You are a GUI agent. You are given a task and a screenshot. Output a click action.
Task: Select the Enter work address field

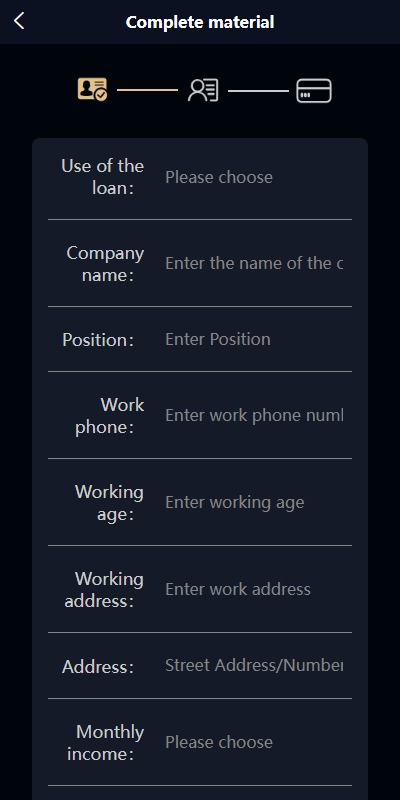coord(254,589)
